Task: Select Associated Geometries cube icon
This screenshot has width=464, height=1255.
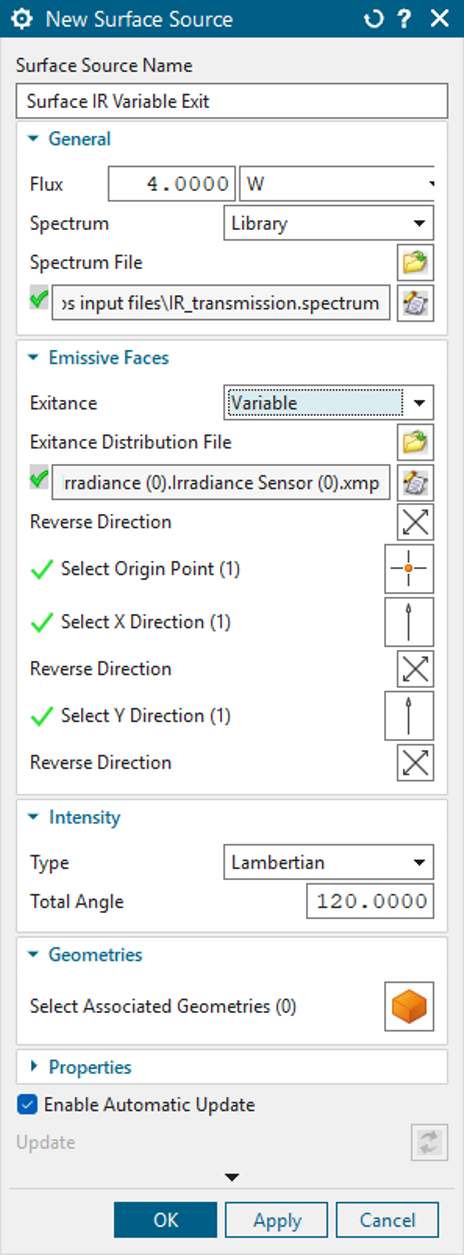Action: (410, 1006)
